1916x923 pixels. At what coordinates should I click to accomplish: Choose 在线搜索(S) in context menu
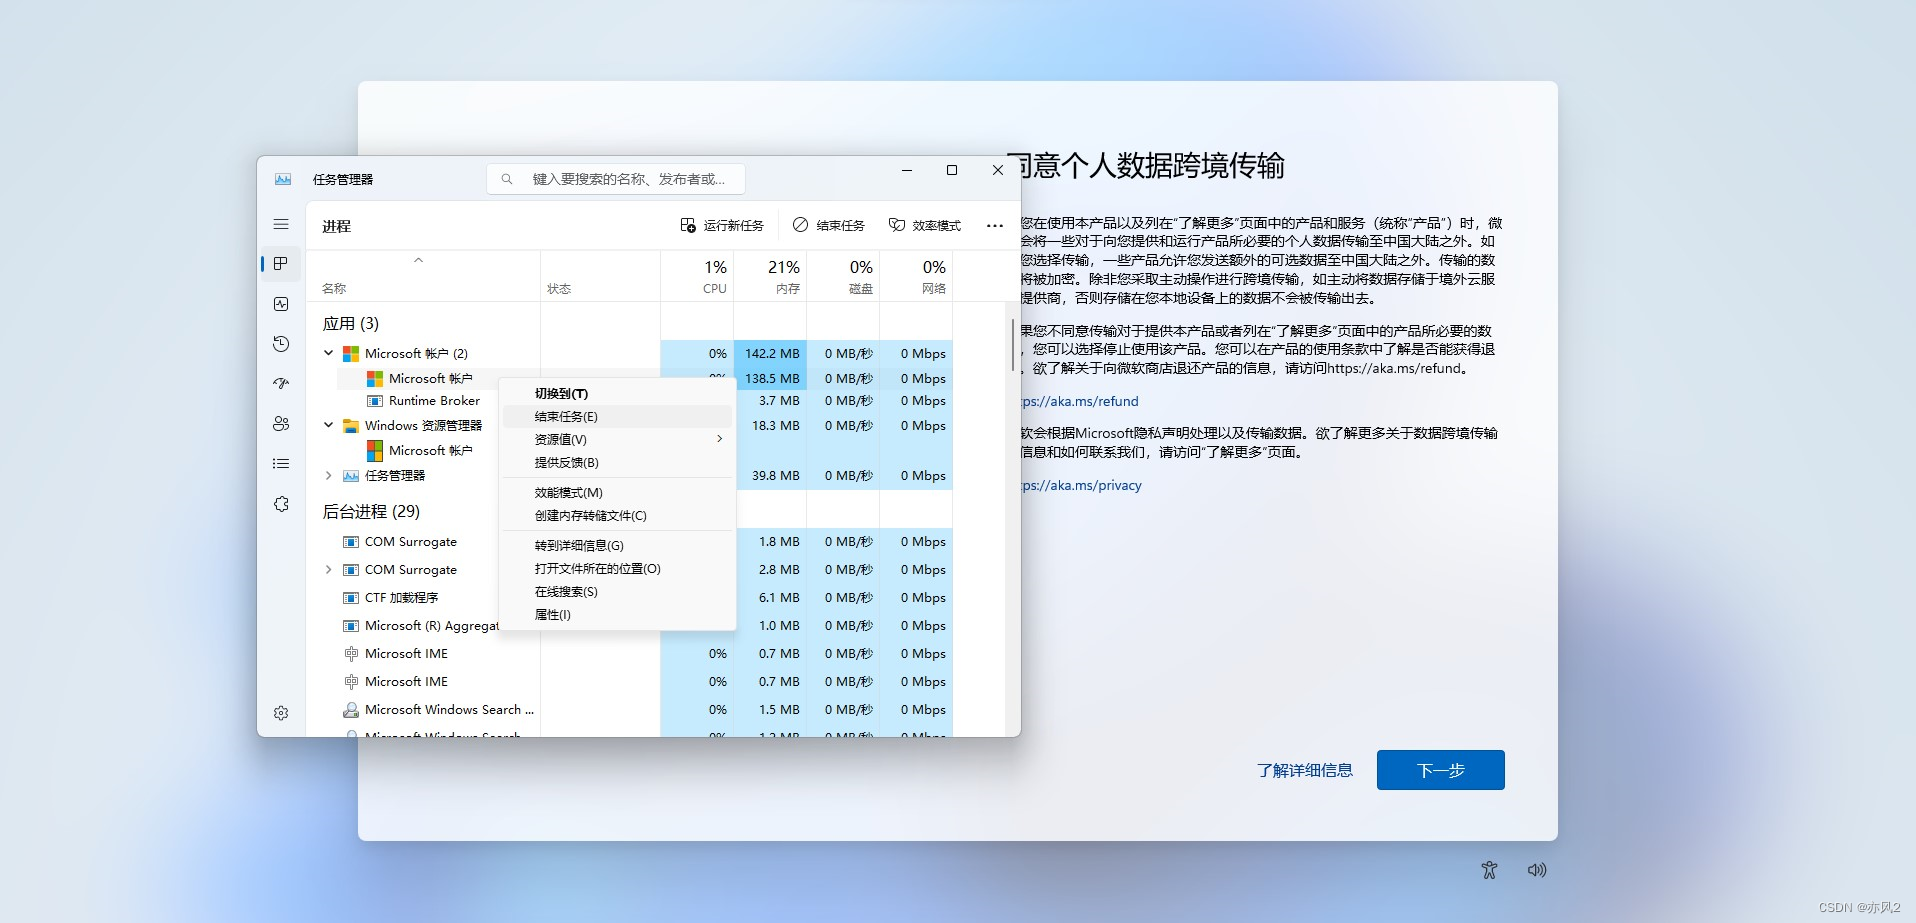coord(618,592)
